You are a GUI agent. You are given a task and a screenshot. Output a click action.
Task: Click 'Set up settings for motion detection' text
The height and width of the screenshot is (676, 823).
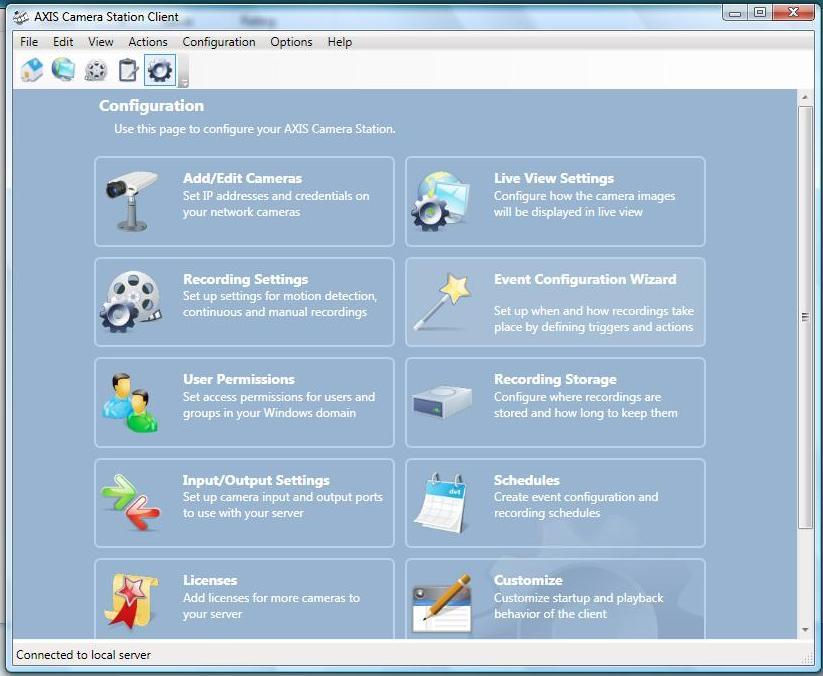[x=280, y=304]
